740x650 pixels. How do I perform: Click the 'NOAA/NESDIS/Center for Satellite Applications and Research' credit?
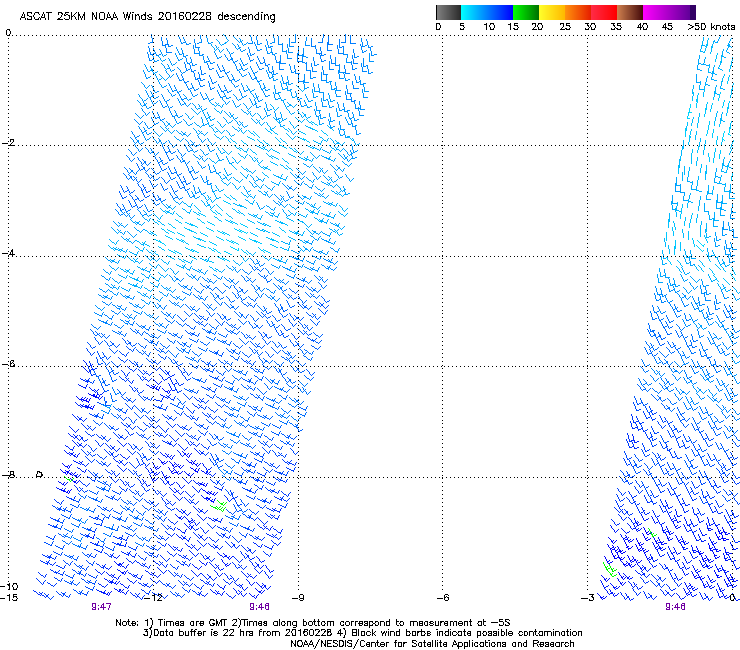(432, 644)
